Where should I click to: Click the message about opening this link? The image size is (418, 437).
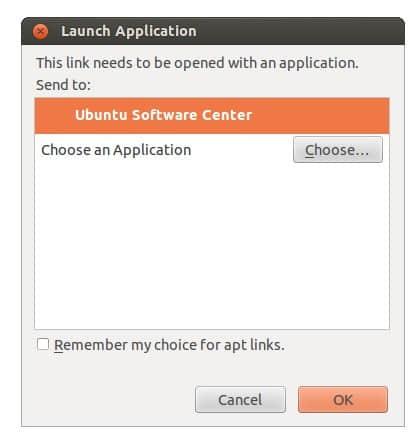coord(197,63)
